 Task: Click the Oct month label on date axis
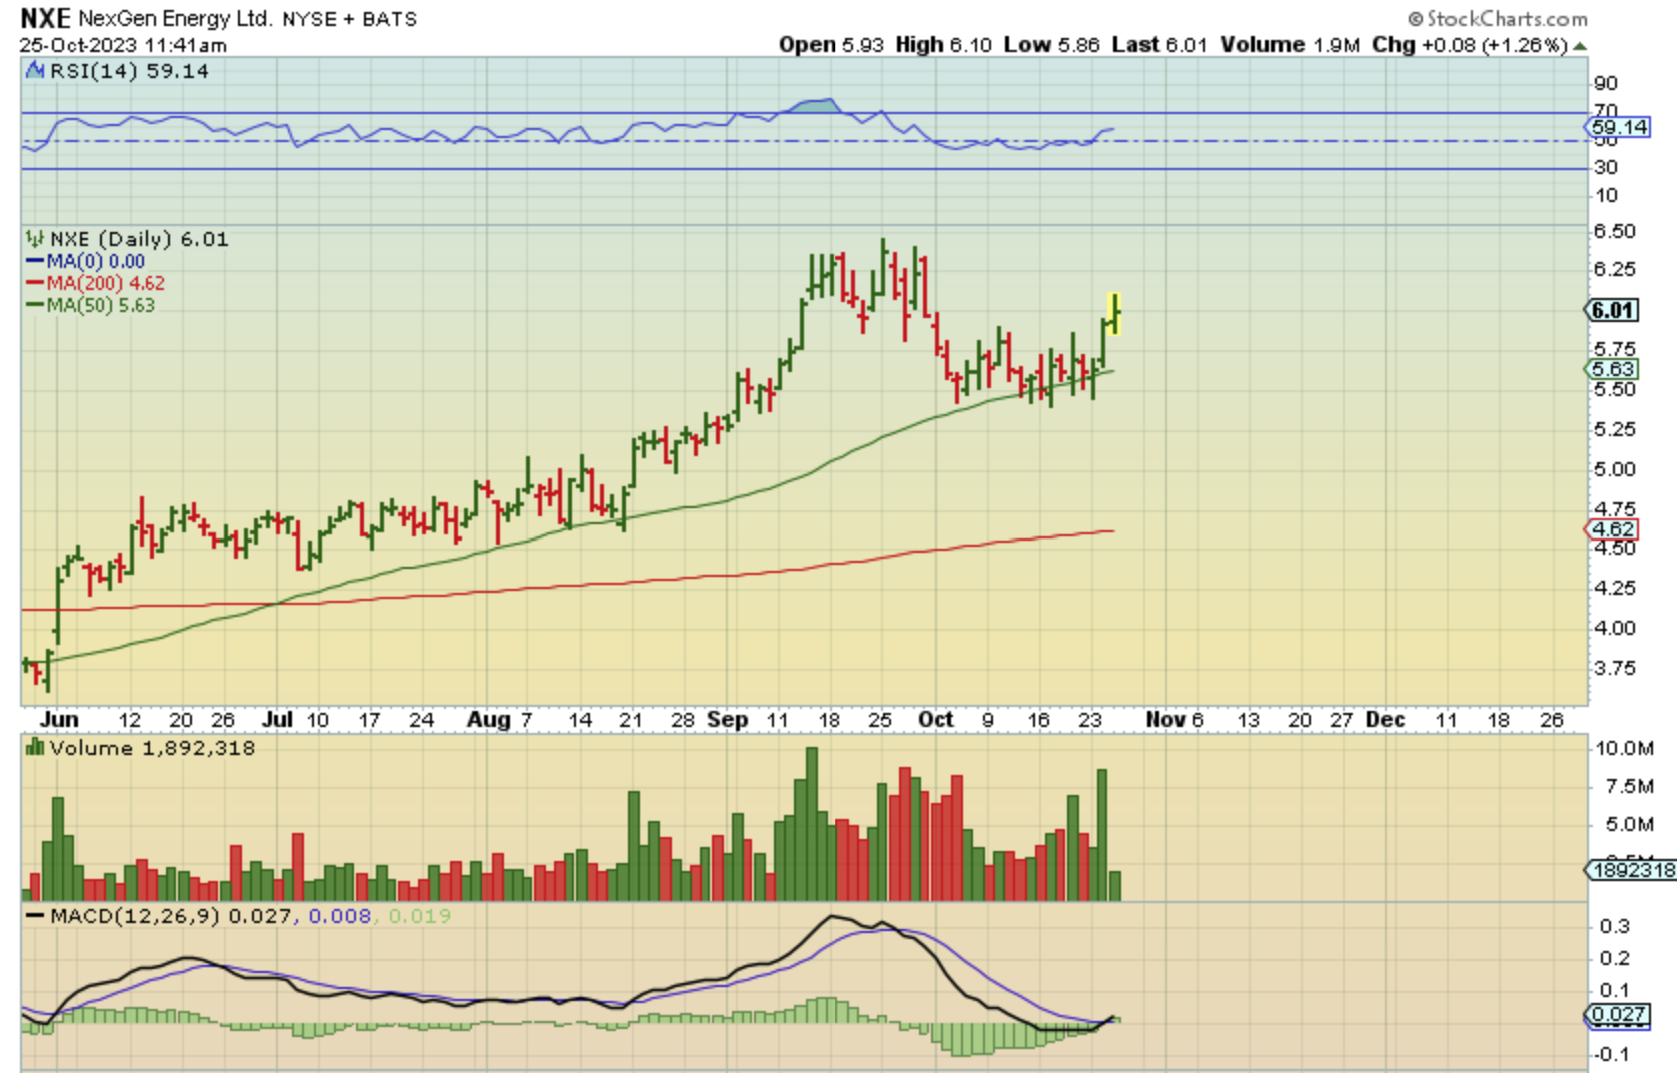936,720
